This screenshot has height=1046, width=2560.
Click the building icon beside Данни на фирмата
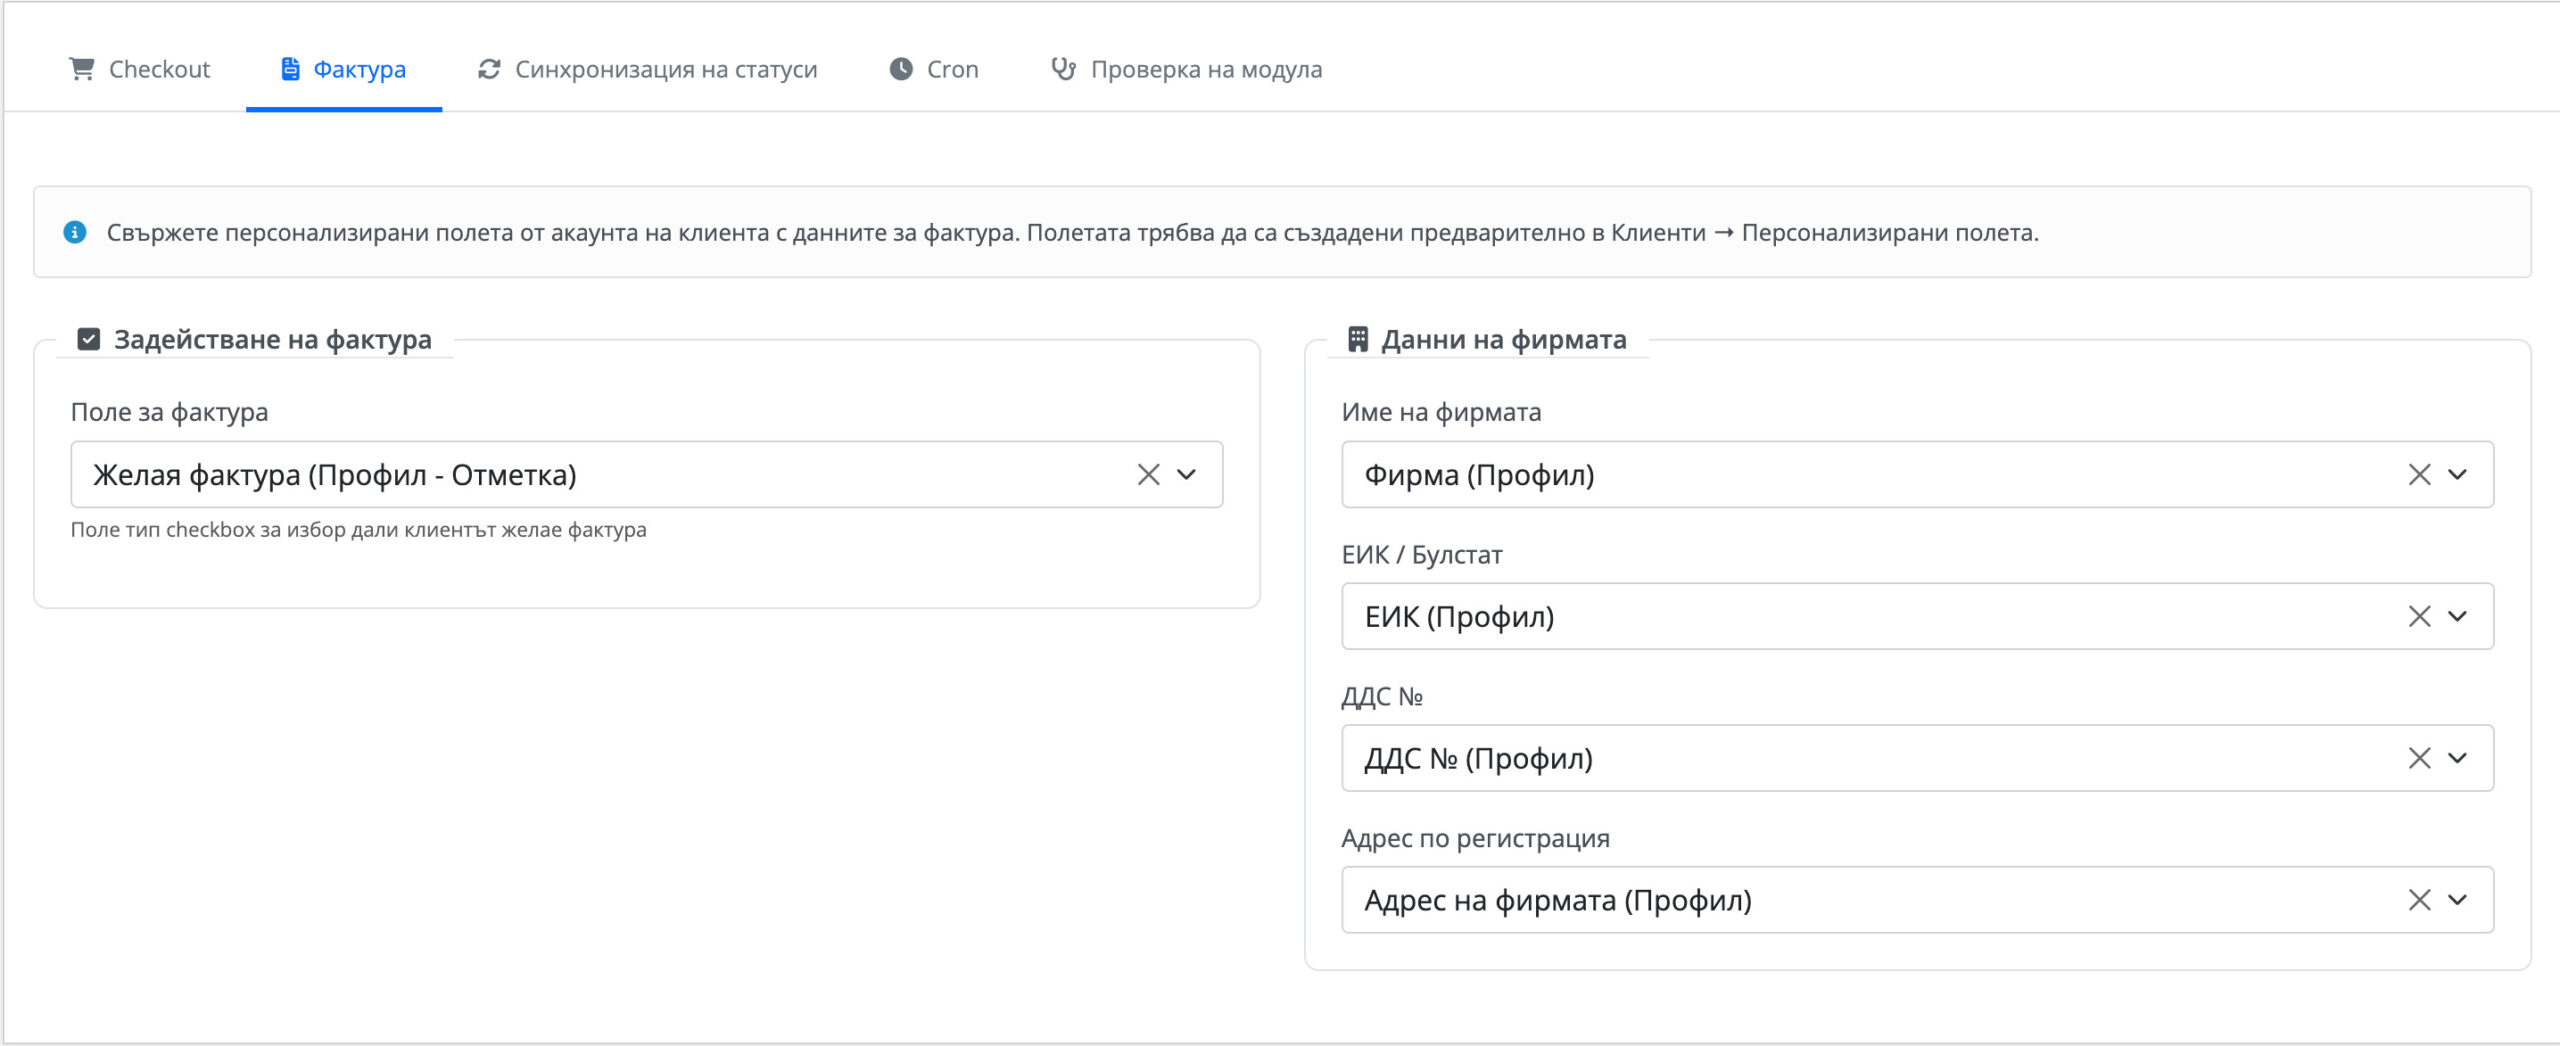pos(1357,339)
